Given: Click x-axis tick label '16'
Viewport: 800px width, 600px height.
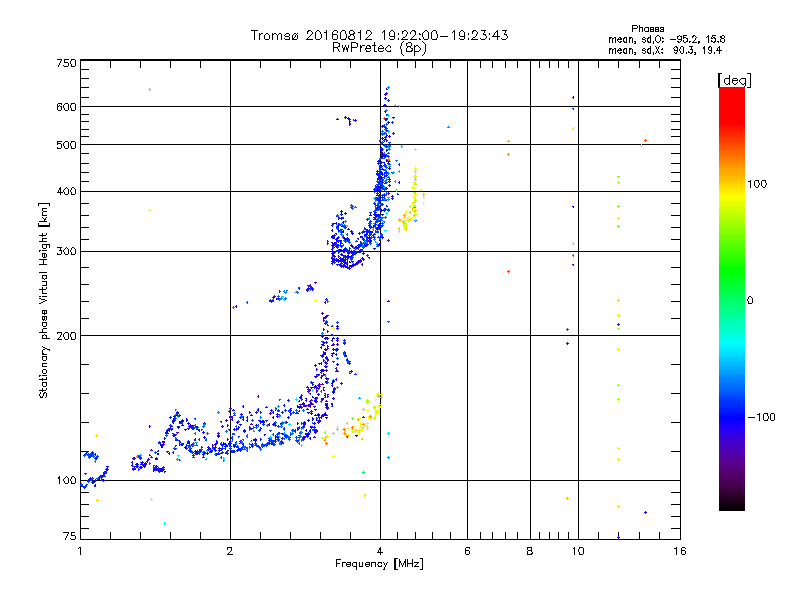Looking at the screenshot, I should (680, 551).
